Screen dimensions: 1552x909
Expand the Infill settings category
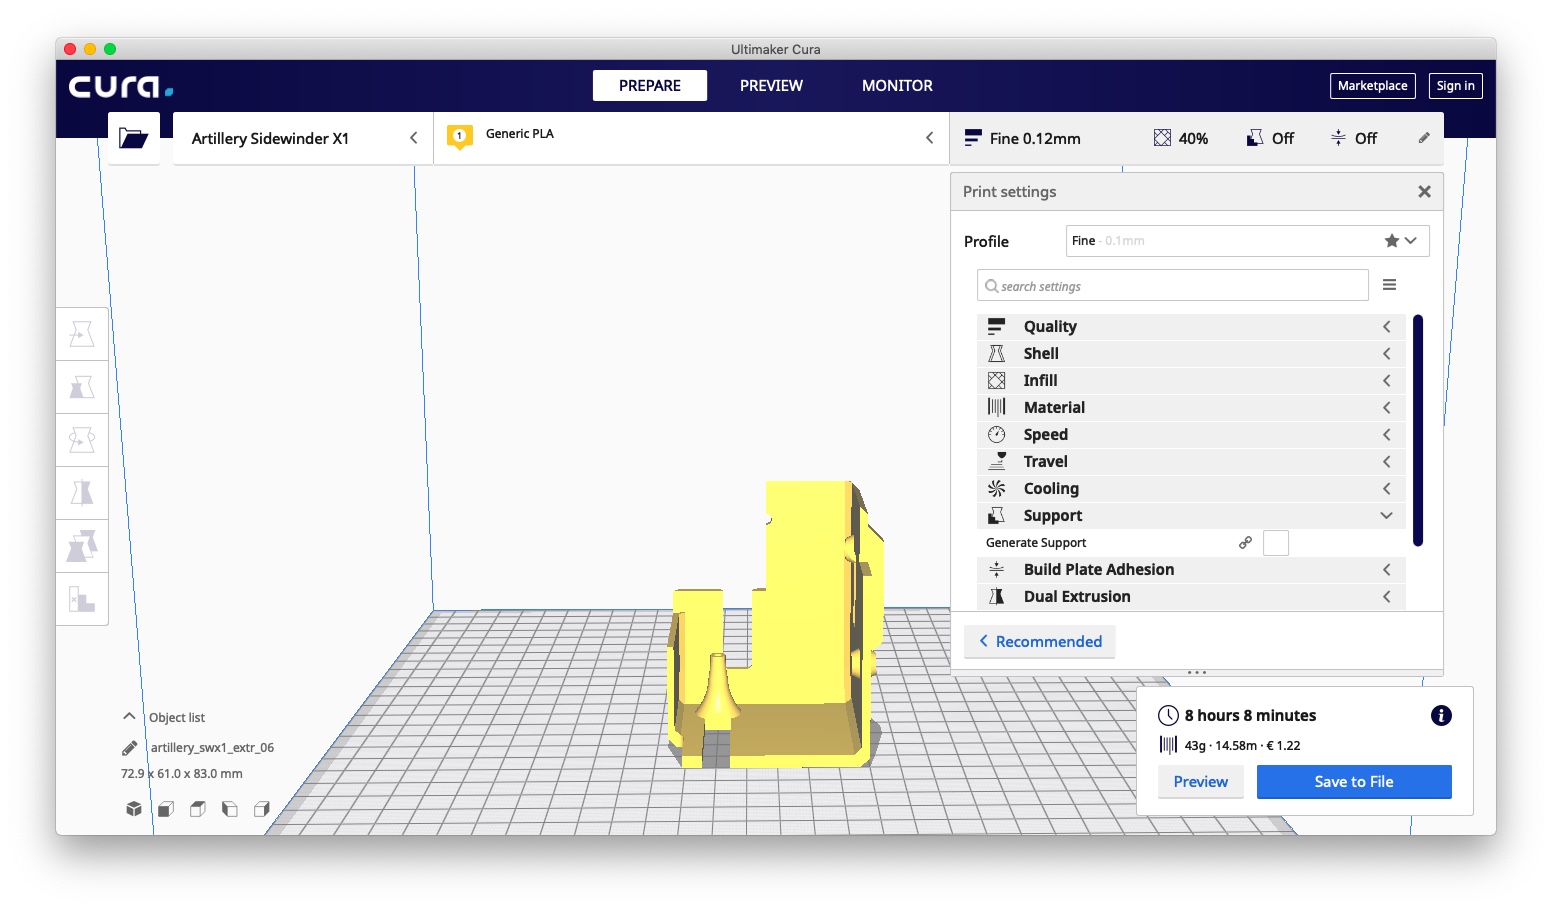[x=1191, y=380]
